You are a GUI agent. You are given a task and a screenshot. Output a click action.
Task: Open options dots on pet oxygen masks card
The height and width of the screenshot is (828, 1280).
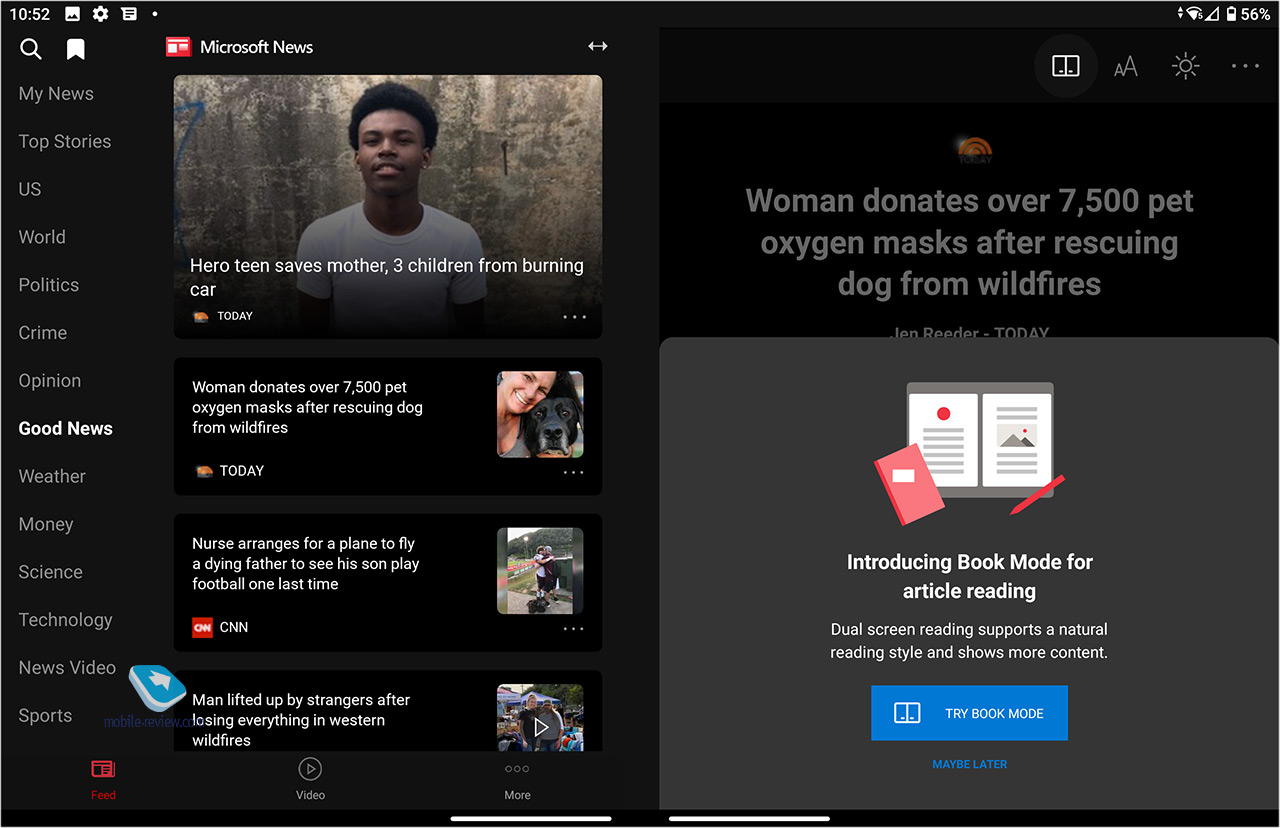(x=573, y=472)
